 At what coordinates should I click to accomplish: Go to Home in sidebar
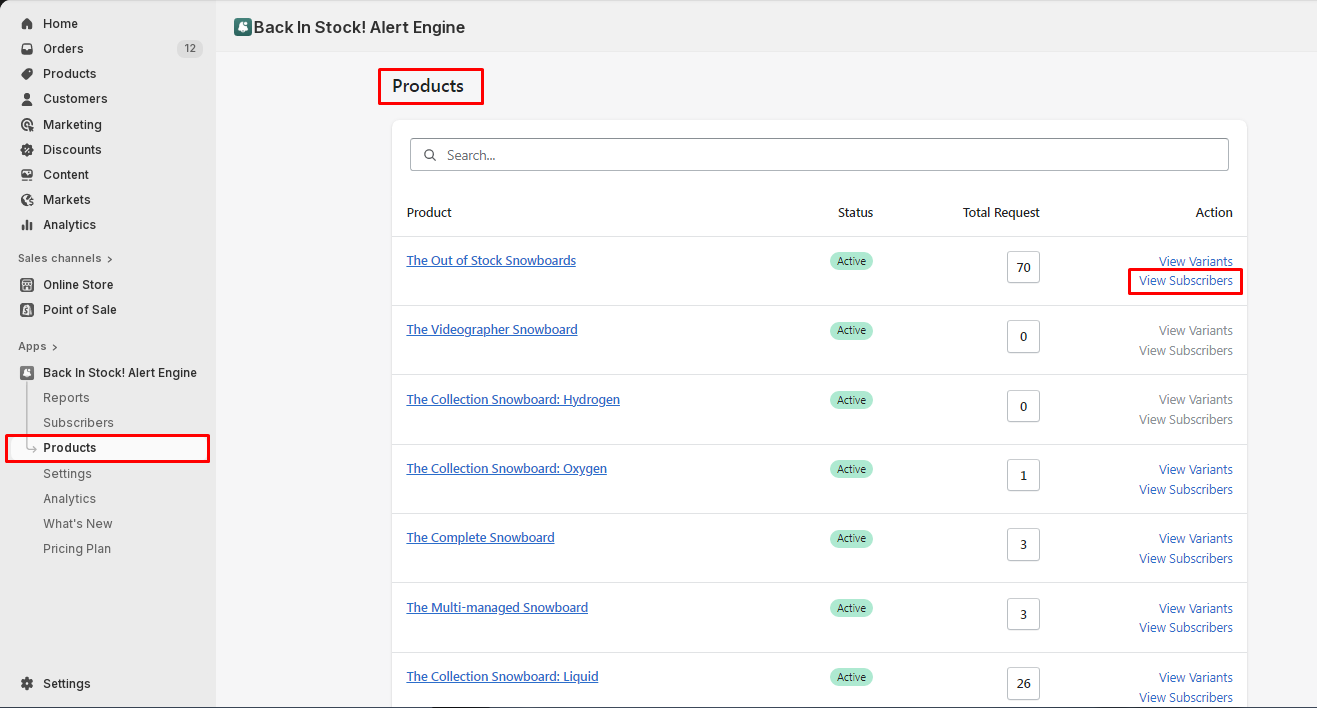click(x=60, y=23)
